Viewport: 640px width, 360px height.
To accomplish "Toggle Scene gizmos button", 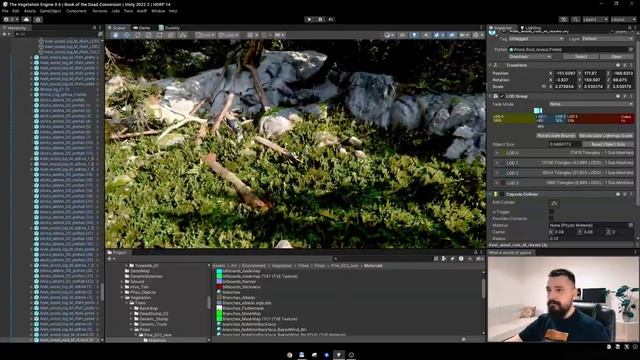I will point(477,36).
